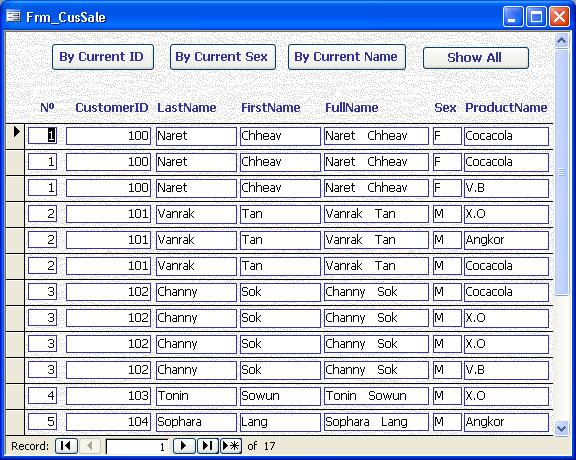The image size is (576, 460).
Task: Jump to last record navigation button
Action: coord(208,446)
